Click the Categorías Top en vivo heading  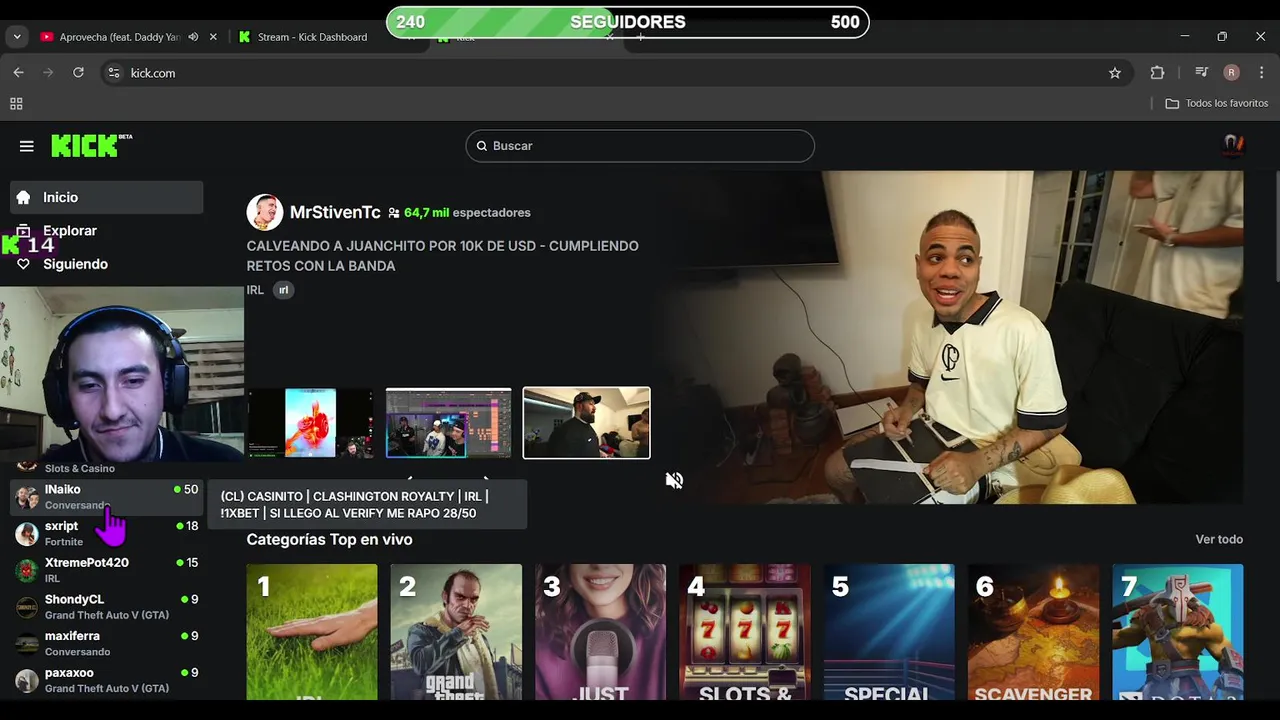point(329,539)
